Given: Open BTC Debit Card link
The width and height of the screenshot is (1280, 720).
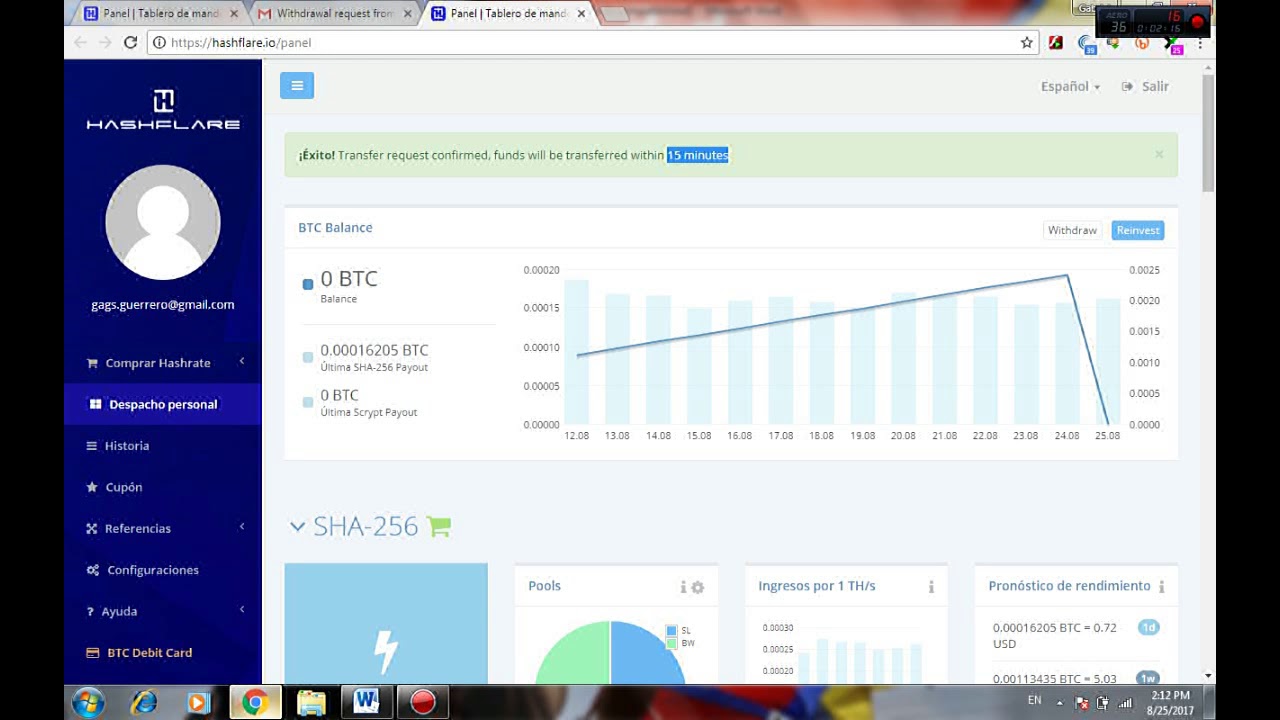Looking at the screenshot, I should [150, 652].
